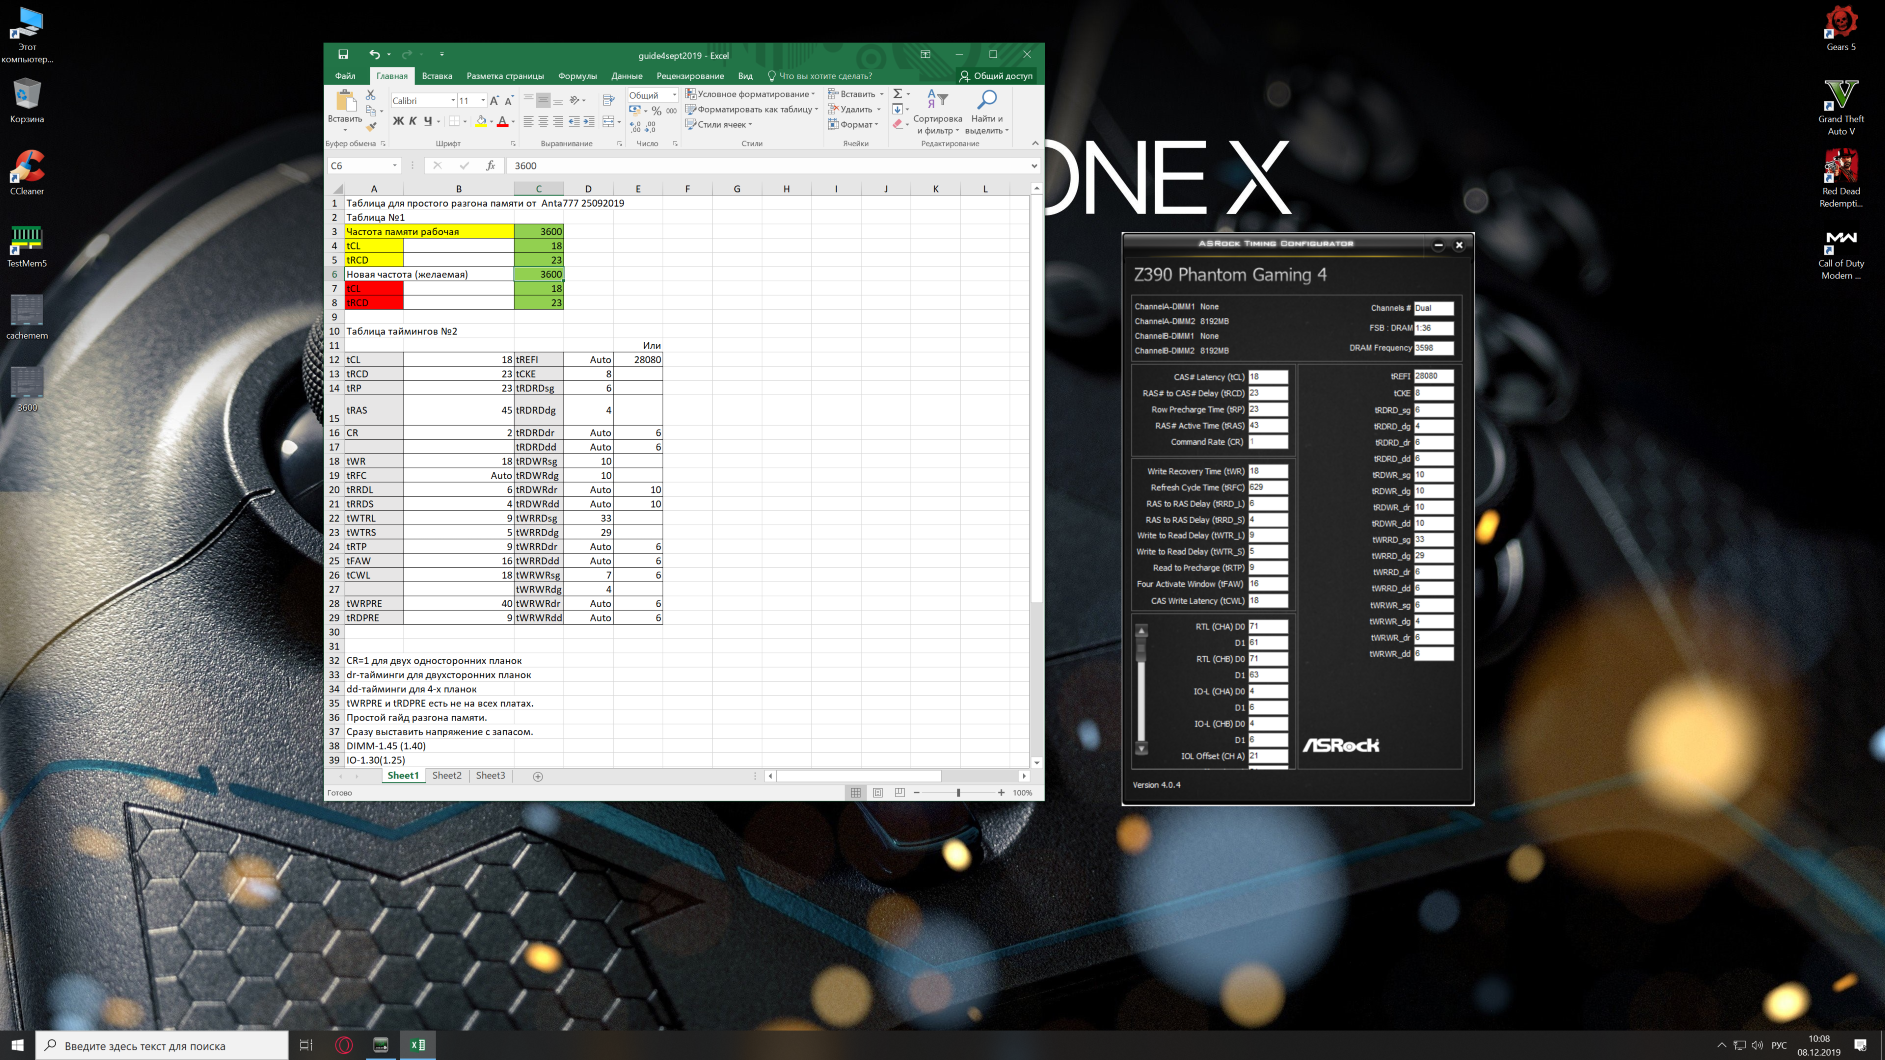Click the AutoSum sigma icon
The height and width of the screenshot is (1060, 1885).
tap(897, 94)
